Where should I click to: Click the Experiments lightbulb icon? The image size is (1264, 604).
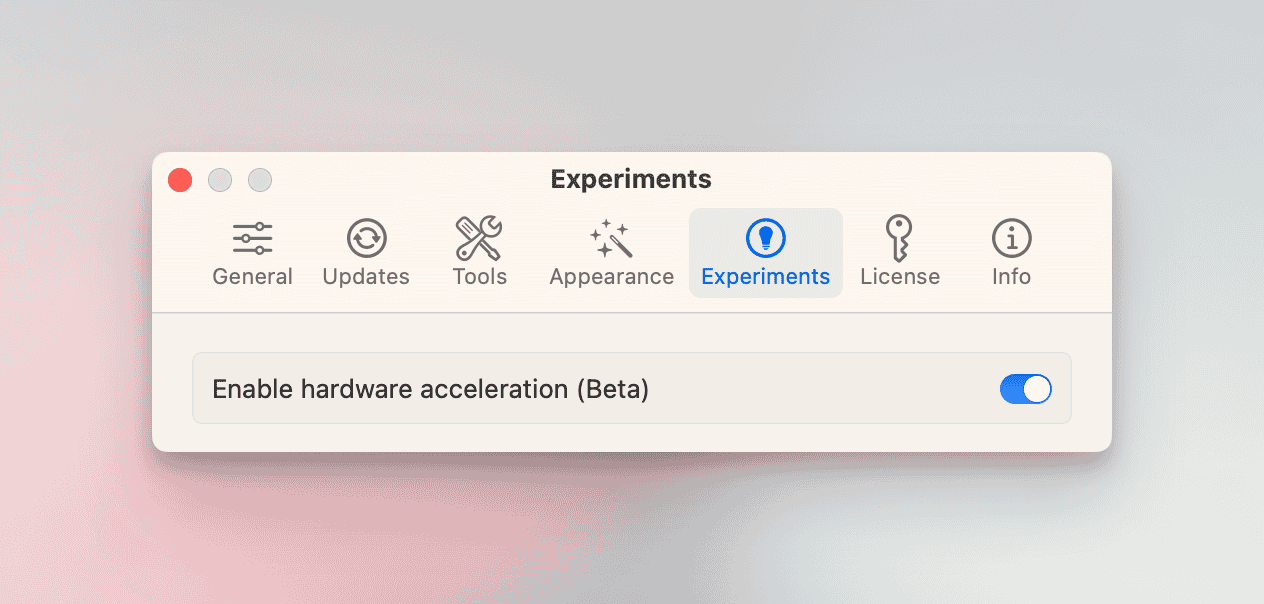(x=766, y=238)
